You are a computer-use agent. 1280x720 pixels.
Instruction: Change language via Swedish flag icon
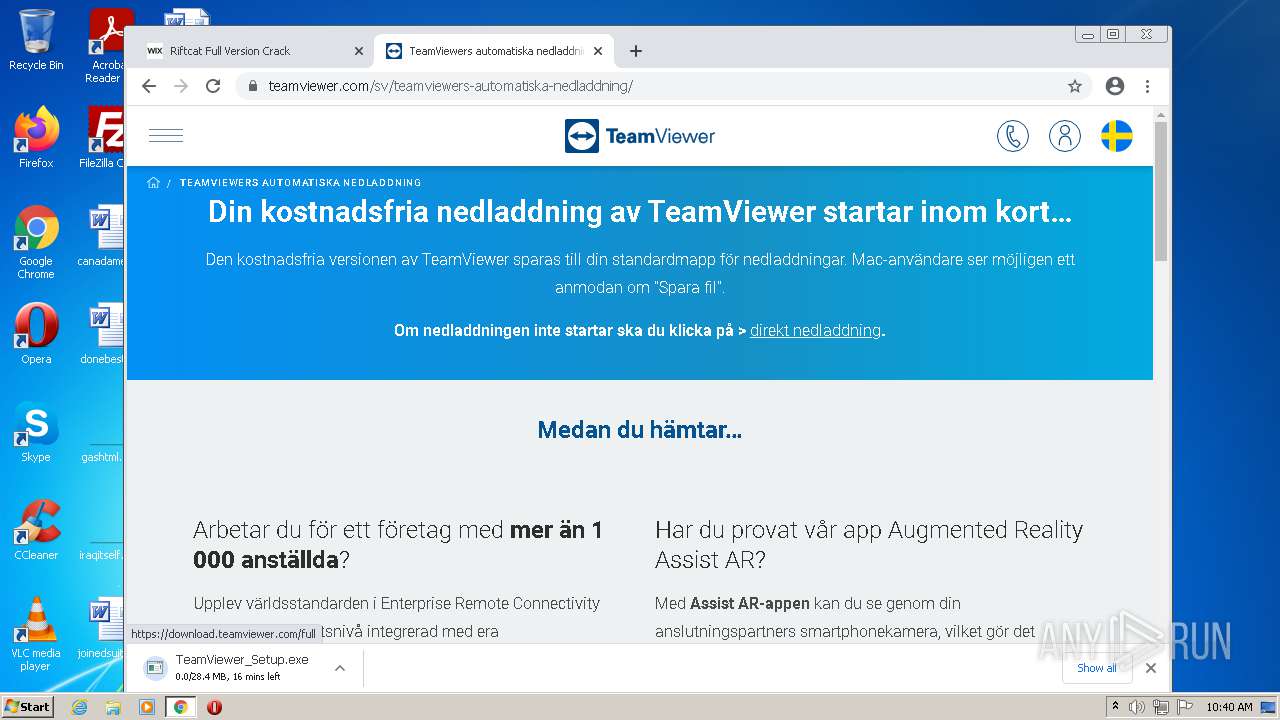[x=1117, y=136]
